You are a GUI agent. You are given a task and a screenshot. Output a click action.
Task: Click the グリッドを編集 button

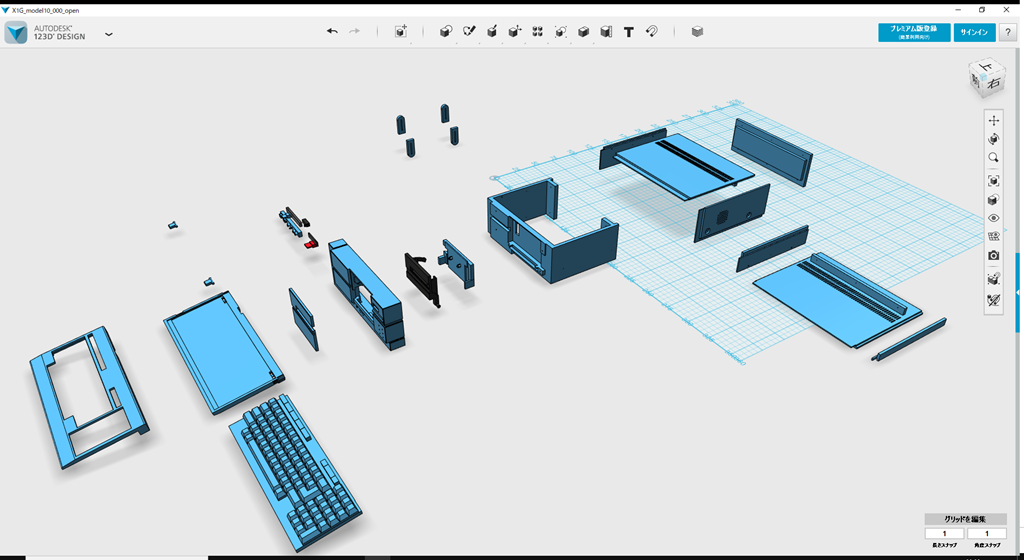tap(965, 519)
